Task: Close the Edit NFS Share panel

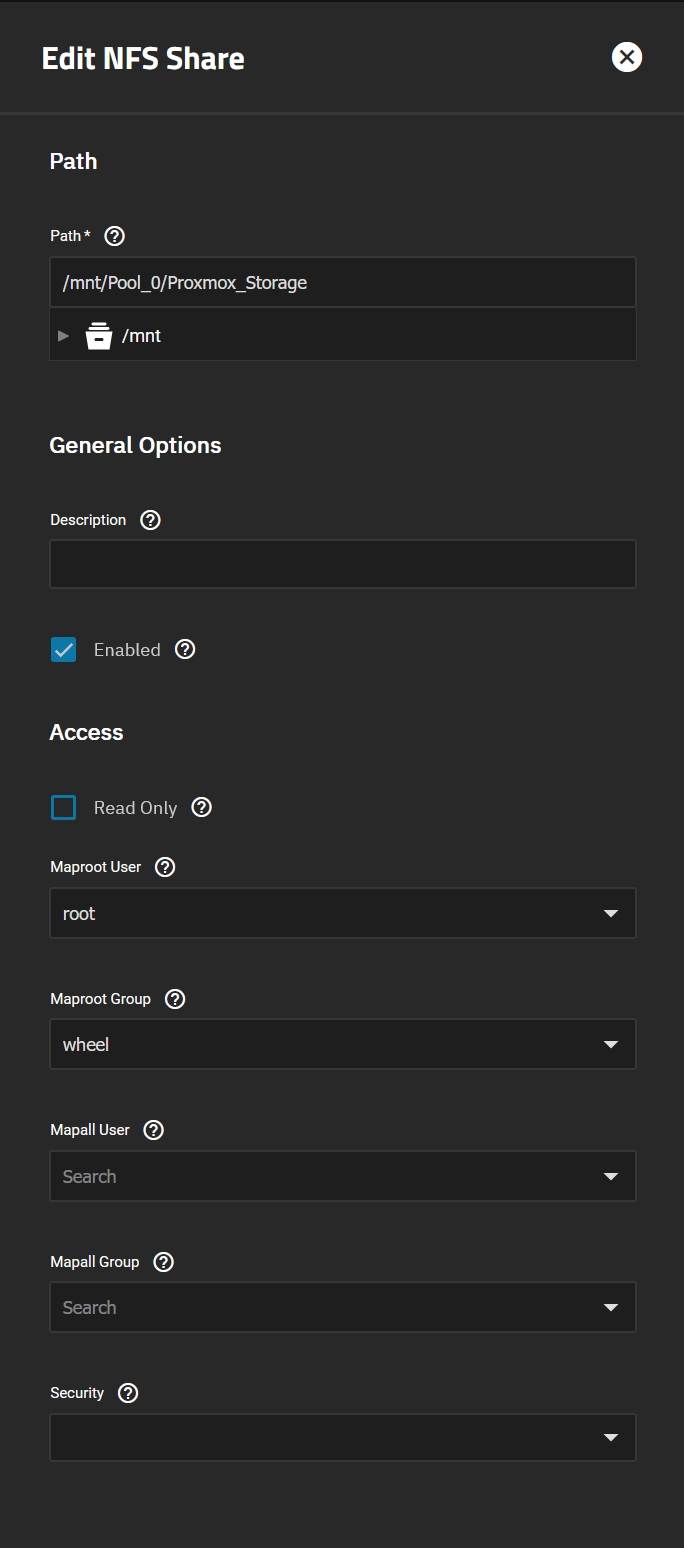Action: click(x=627, y=57)
